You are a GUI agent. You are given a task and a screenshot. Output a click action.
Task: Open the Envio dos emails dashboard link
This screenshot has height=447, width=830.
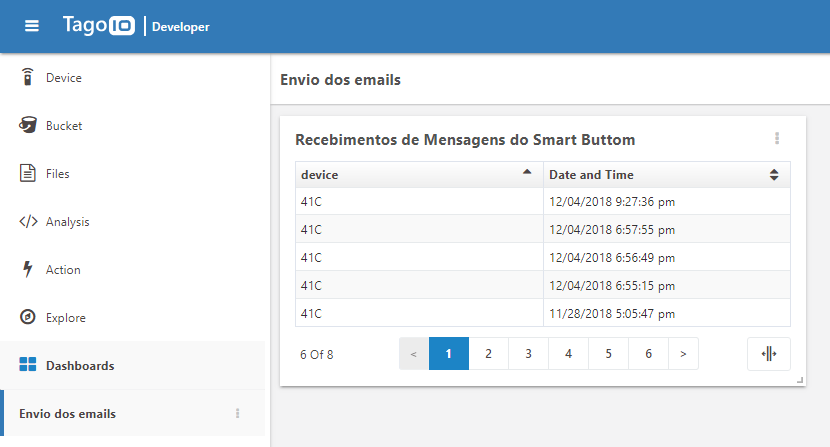click(x=67, y=414)
